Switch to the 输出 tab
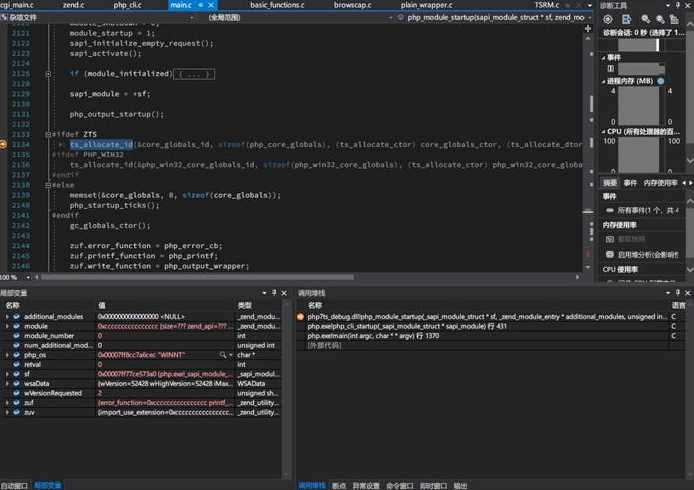The height and width of the screenshot is (490, 694). pos(460,486)
